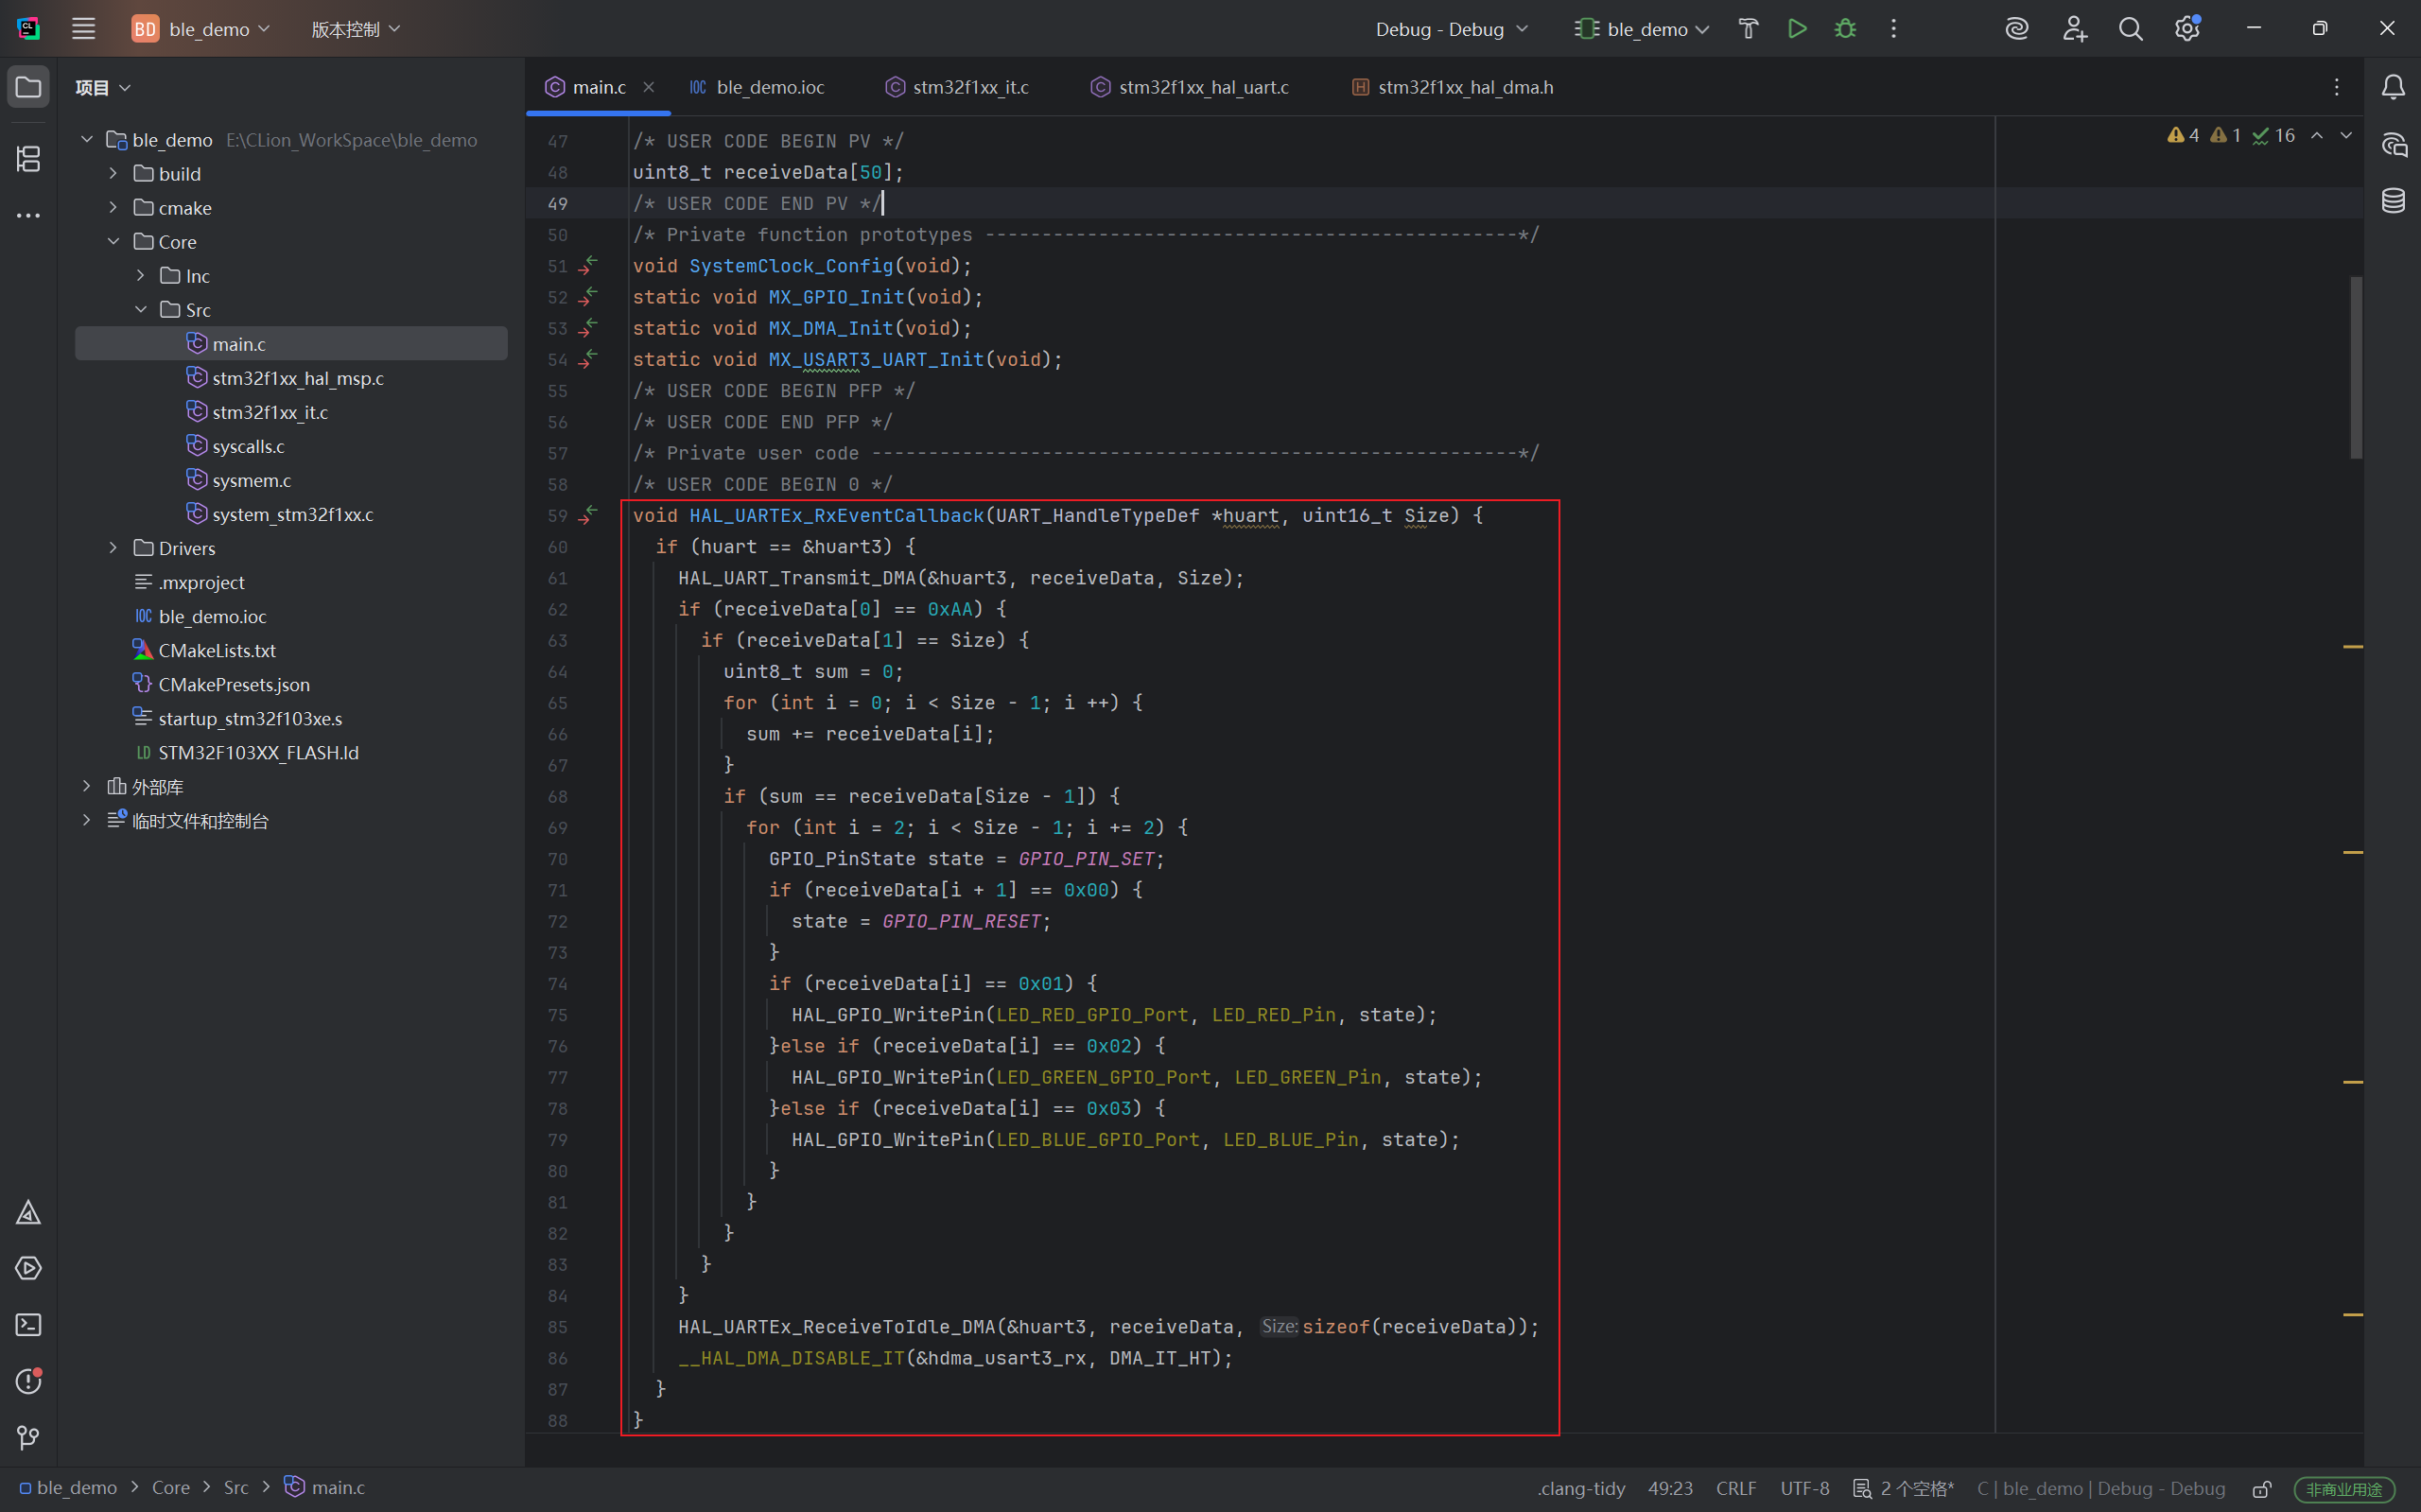Viewport: 2421px width, 1512px height.
Task: Click the Build hammer icon
Action: pyautogui.click(x=1748, y=29)
